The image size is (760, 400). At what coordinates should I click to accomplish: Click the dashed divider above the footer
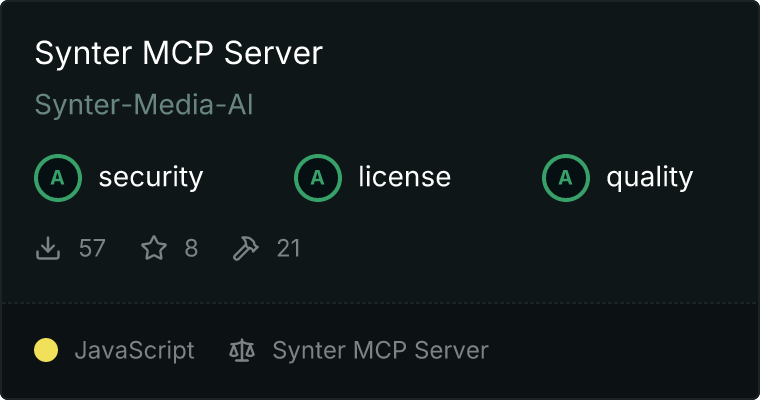pos(380,303)
